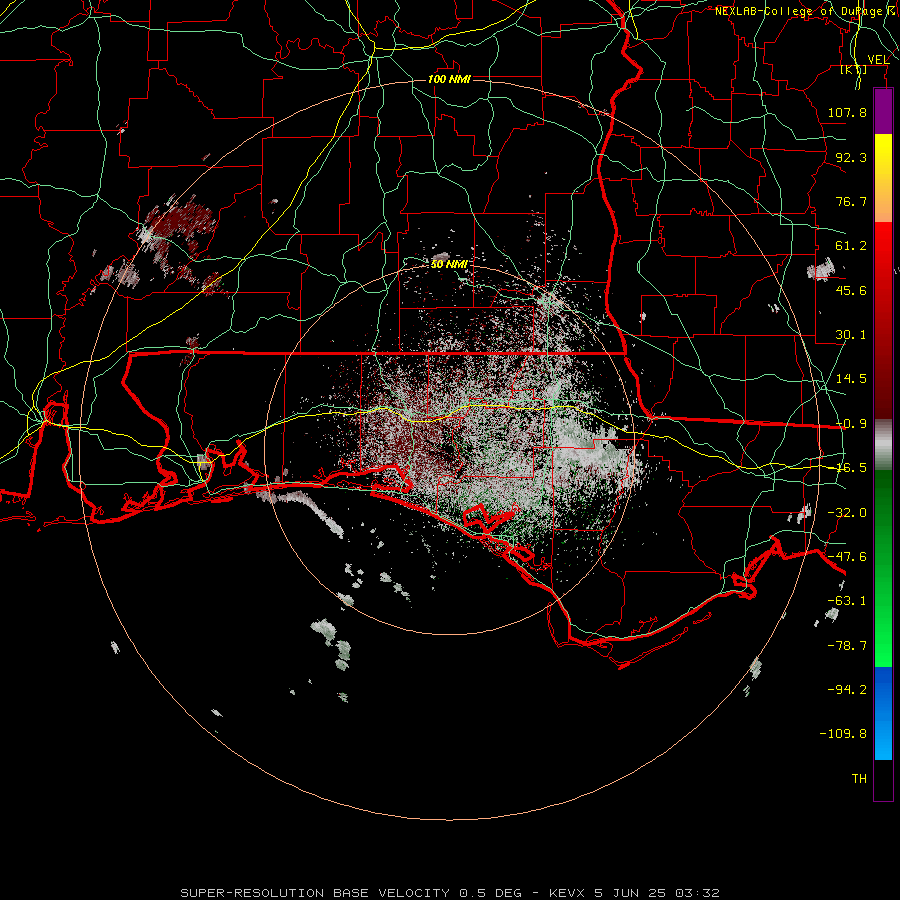The image size is (900, 900).
Task: Click the 50 NMI range ring label
Action: 449,264
